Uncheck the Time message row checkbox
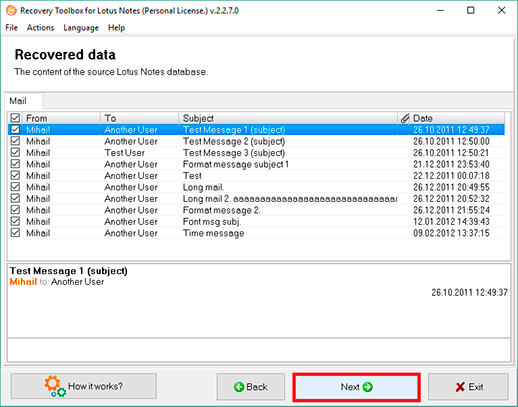This screenshot has width=518, height=407. tap(15, 233)
